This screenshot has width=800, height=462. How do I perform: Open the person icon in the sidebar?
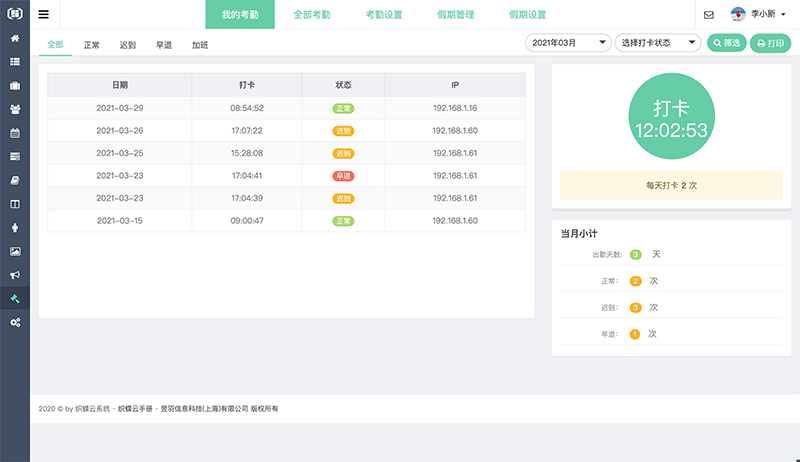[15, 228]
